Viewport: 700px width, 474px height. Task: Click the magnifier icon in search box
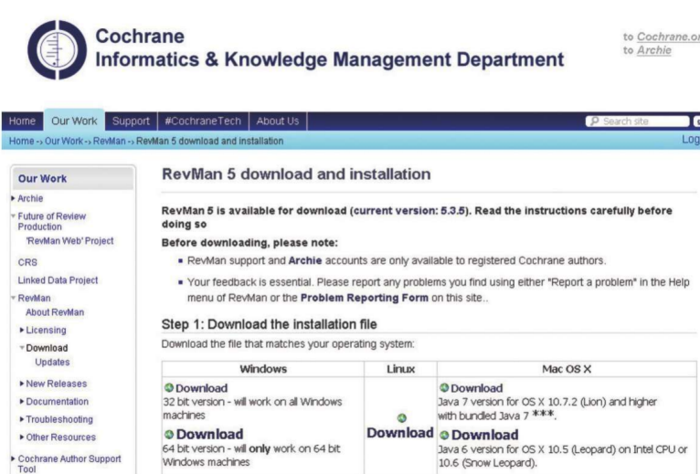pos(594,121)
